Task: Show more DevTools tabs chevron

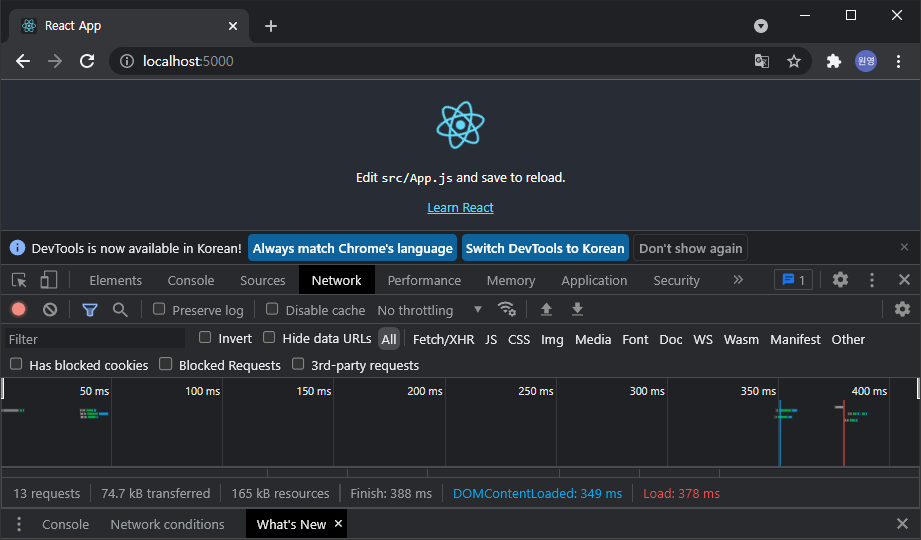Action: (738, 280)
